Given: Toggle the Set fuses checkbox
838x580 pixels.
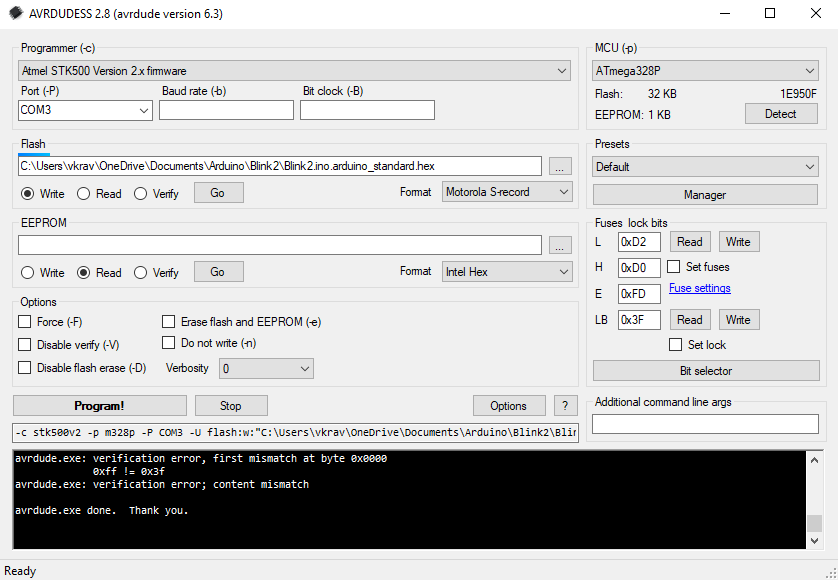Looking at the screenshot, I should coord(674,267).
